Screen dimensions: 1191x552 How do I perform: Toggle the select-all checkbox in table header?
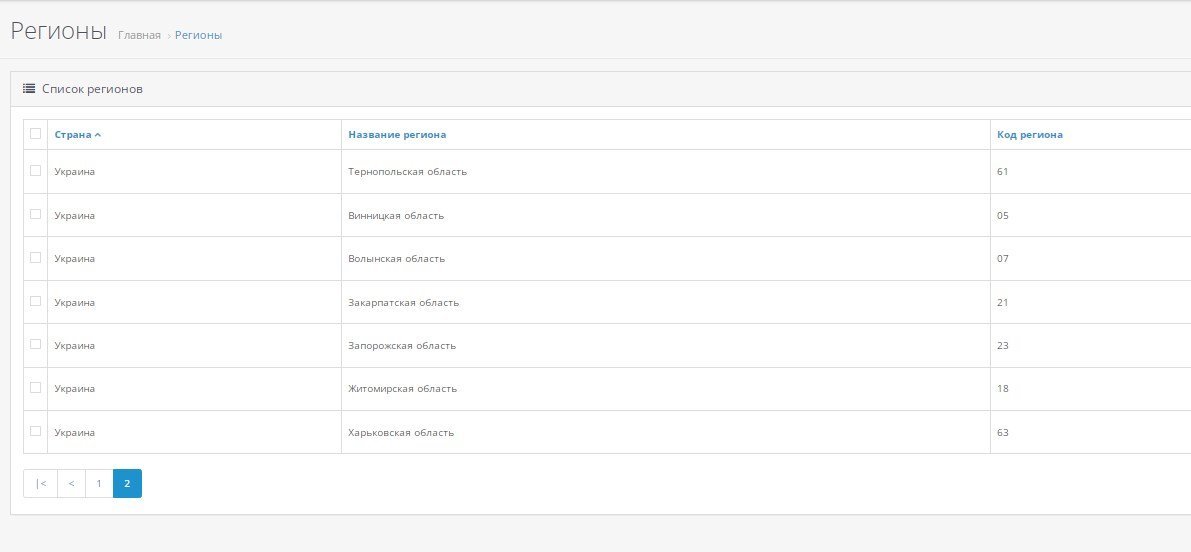point(35,134)
